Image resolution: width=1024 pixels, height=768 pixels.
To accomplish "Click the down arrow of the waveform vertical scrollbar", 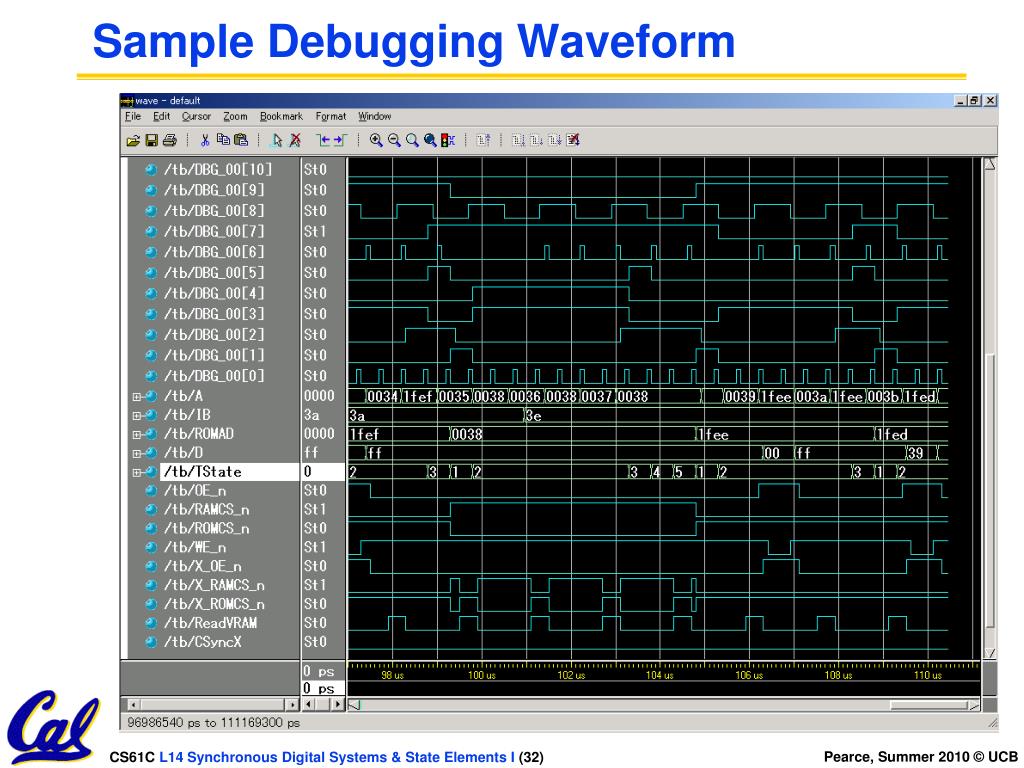I will click(990, 652).
